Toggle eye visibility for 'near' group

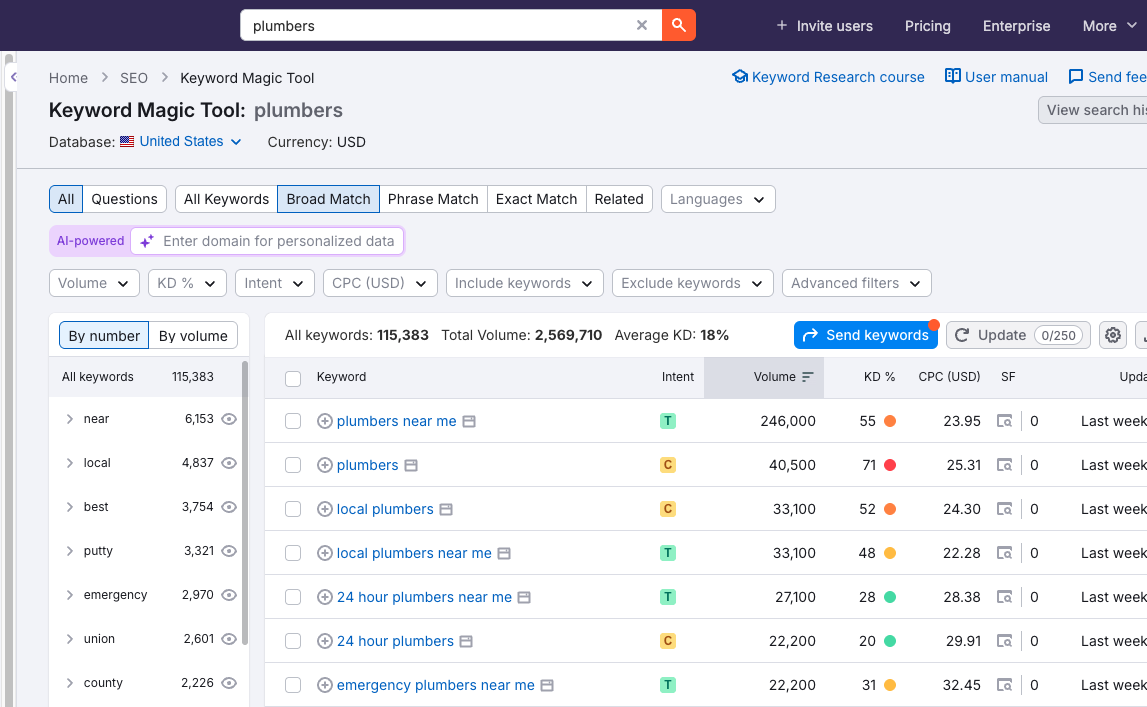tap(229, 419)
